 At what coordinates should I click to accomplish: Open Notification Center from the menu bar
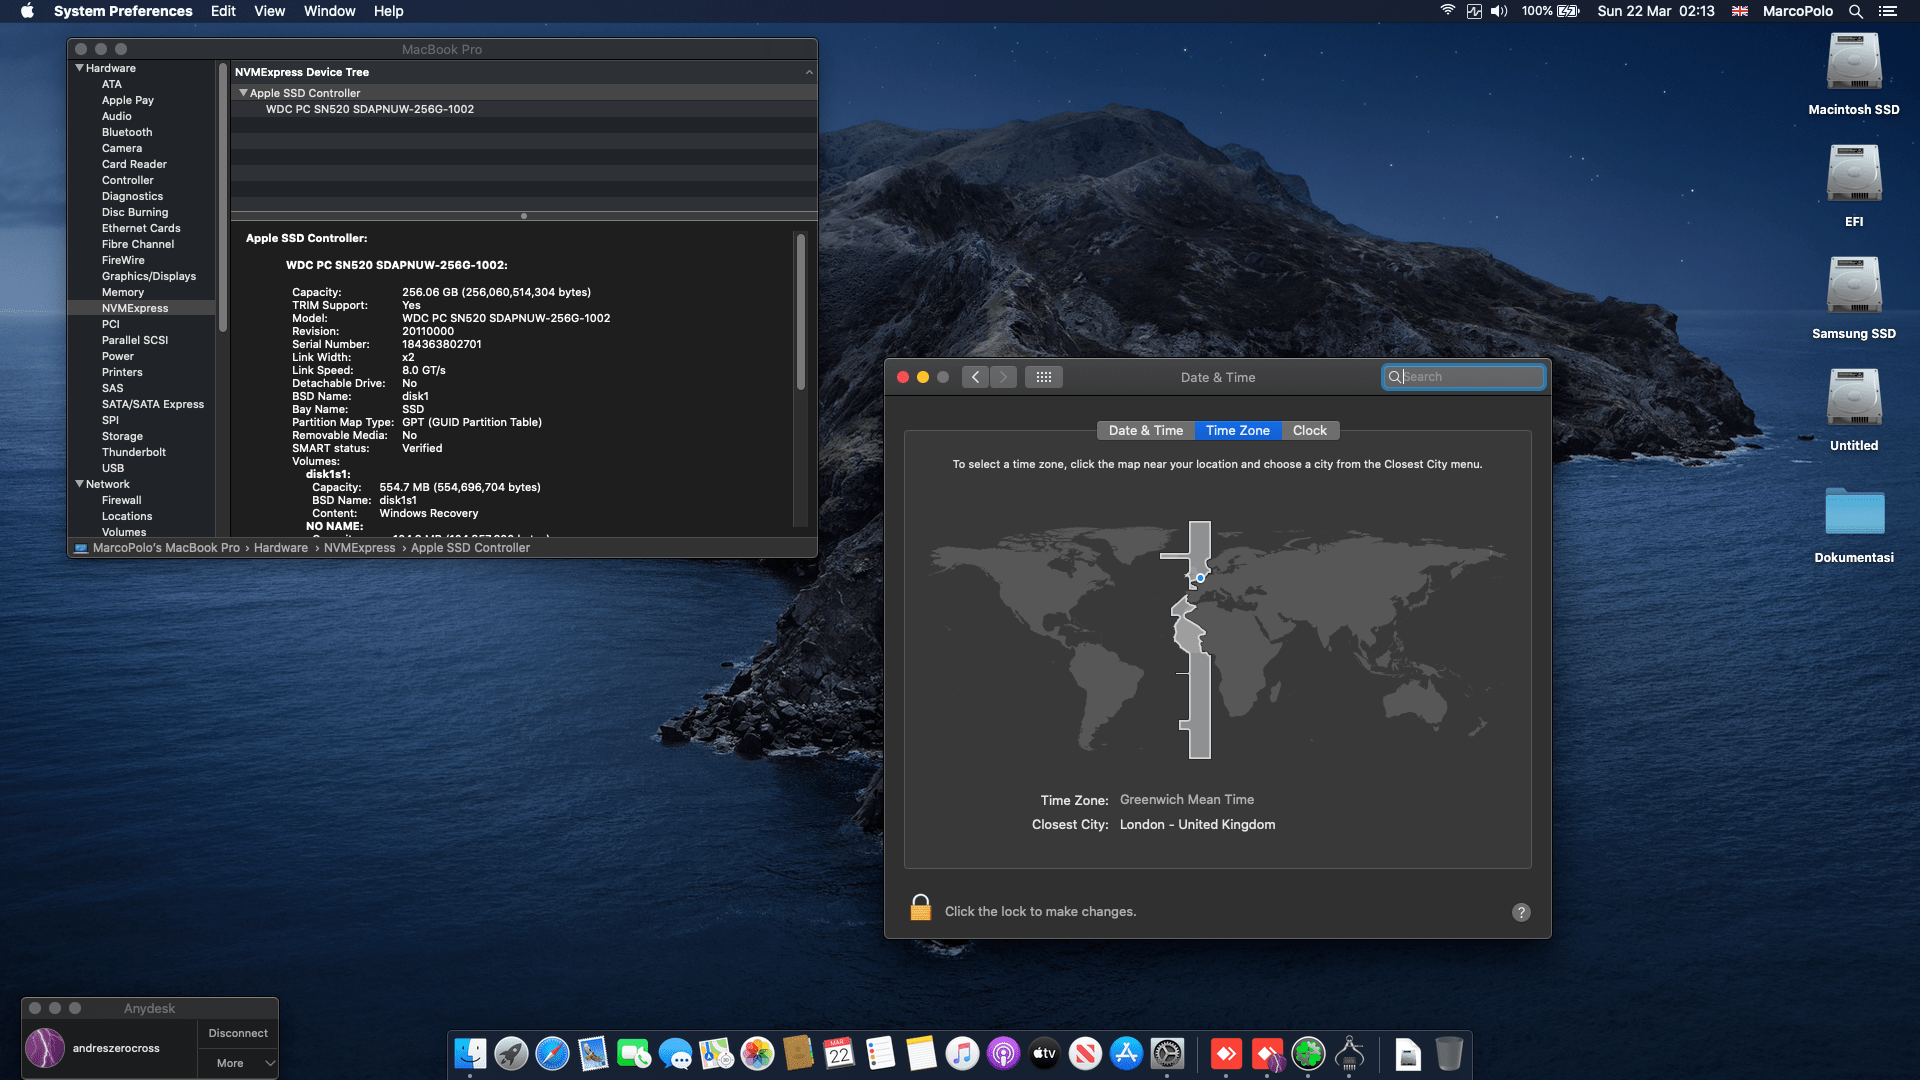[1888, 11]
